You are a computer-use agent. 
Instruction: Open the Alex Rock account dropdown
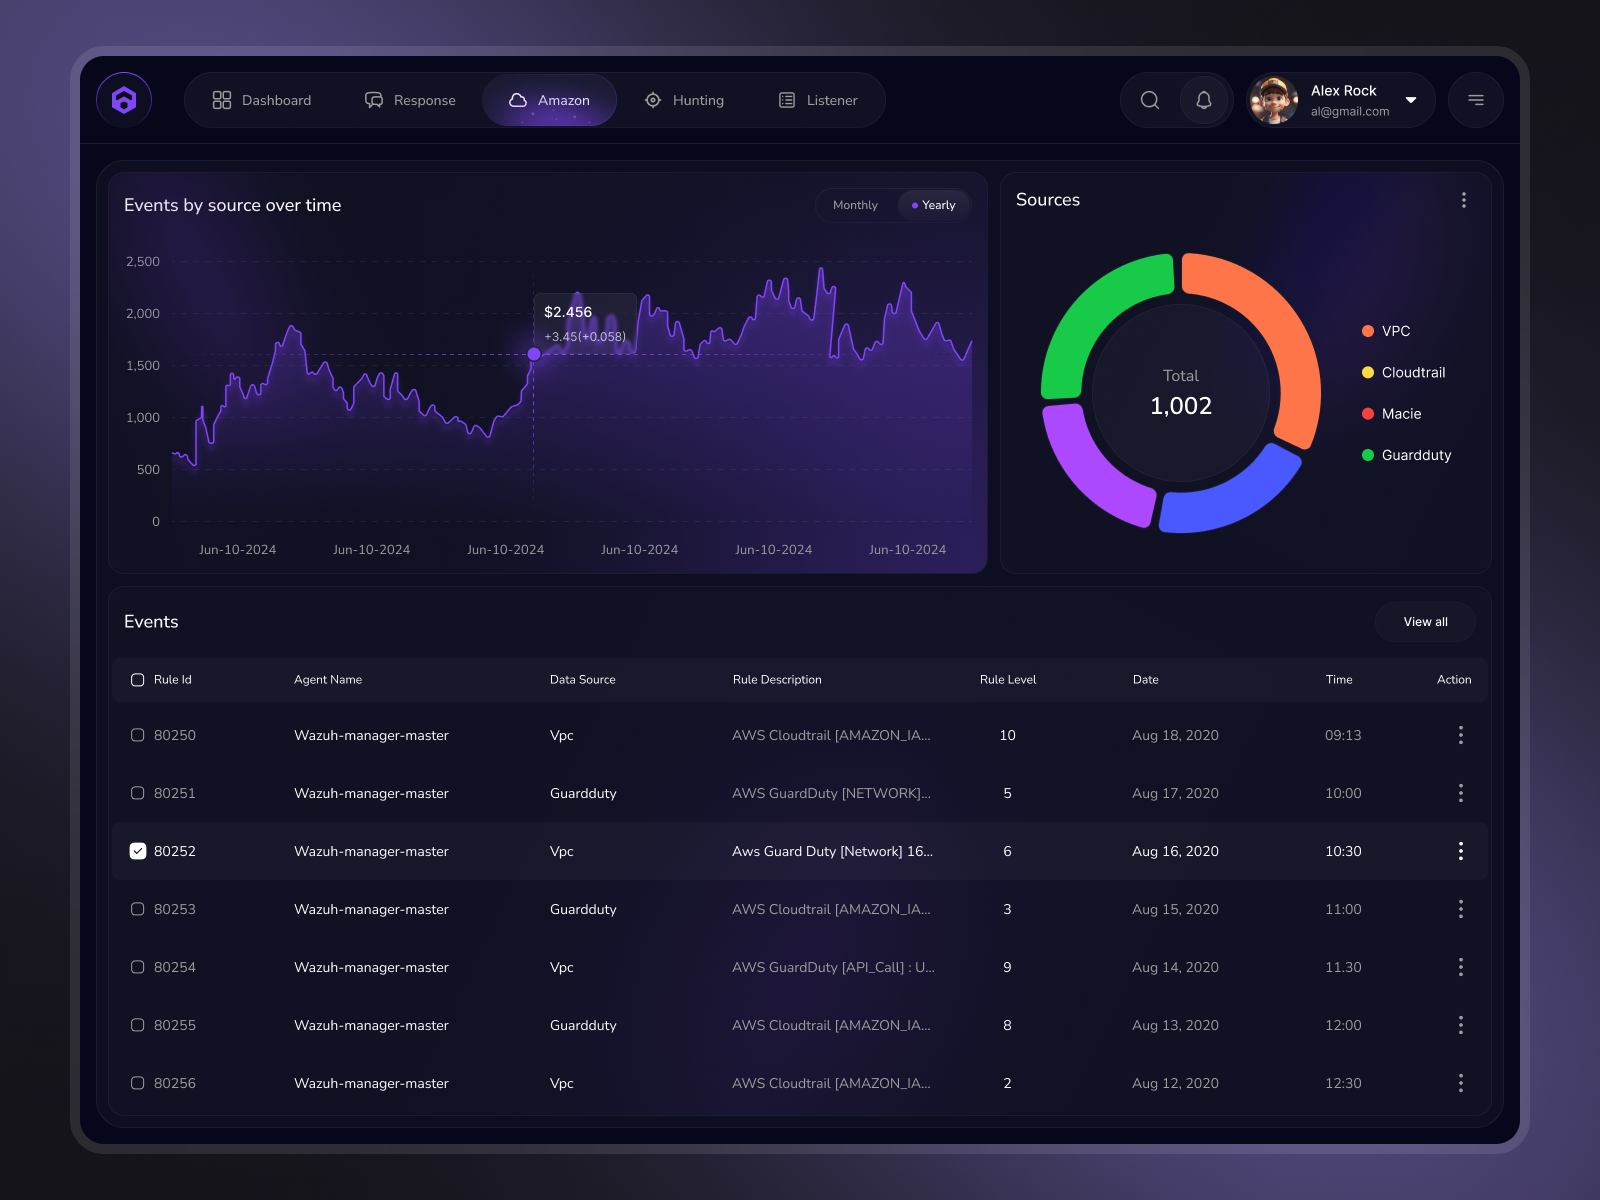point(1411,100)
